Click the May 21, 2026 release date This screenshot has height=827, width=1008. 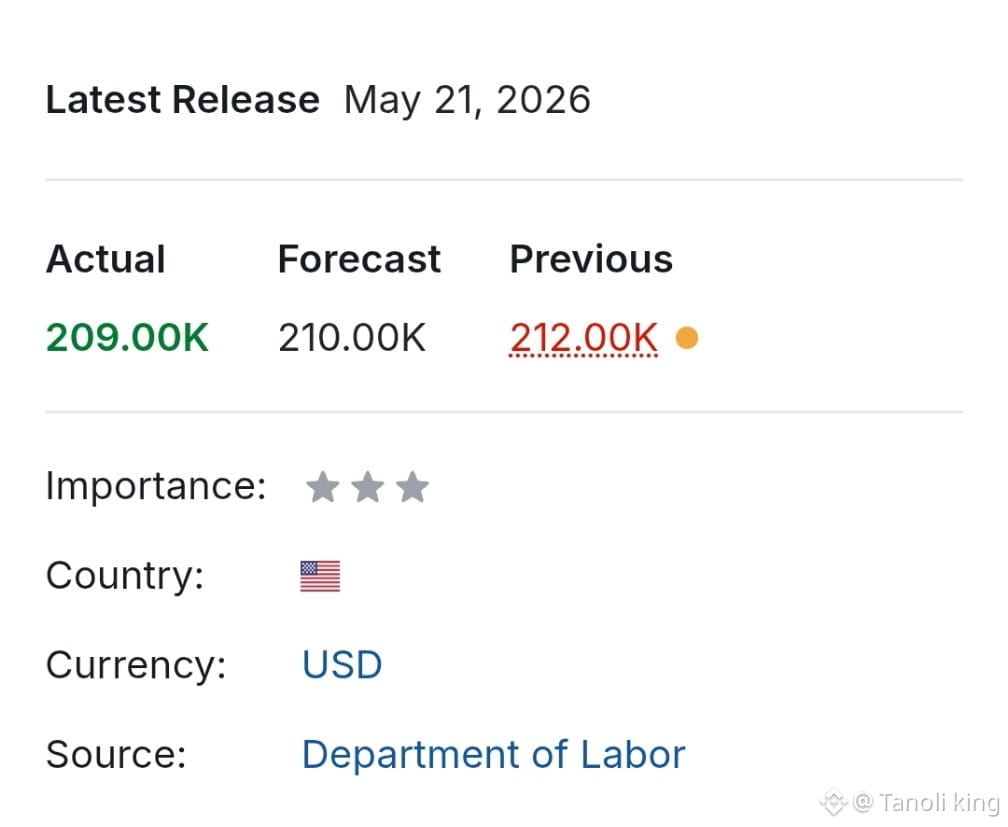[467, 100]
